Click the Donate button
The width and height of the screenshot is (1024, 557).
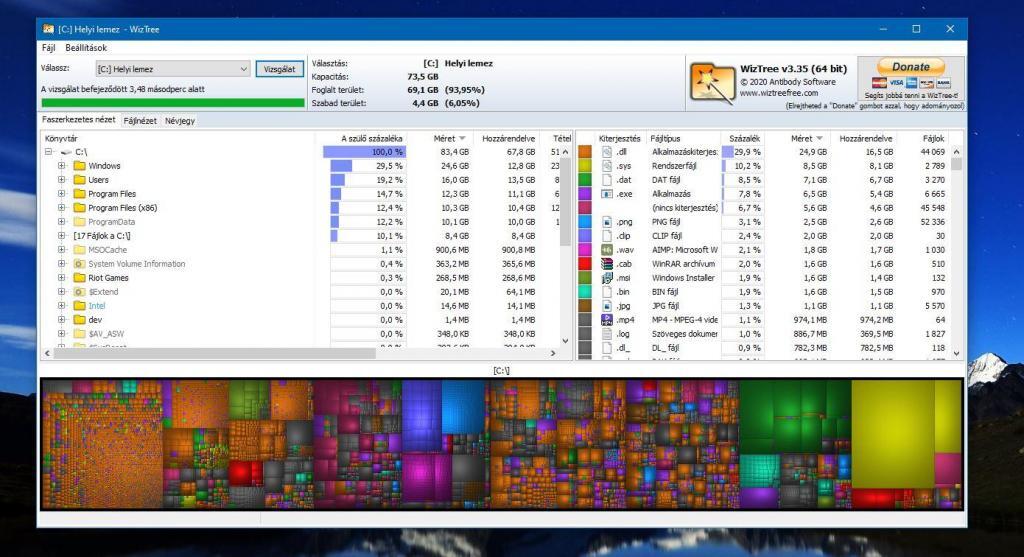(x=910, y=67)
